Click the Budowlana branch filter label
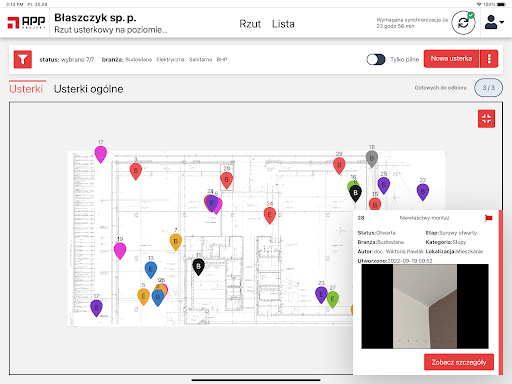 (139, 60)
